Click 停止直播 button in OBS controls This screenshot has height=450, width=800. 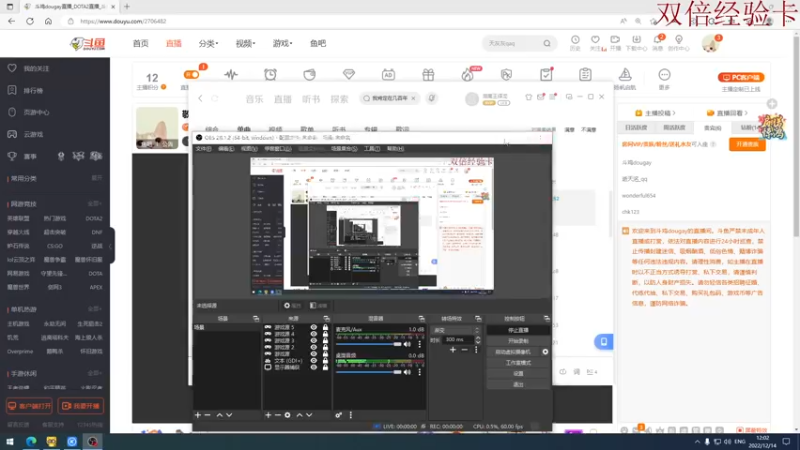518,330
